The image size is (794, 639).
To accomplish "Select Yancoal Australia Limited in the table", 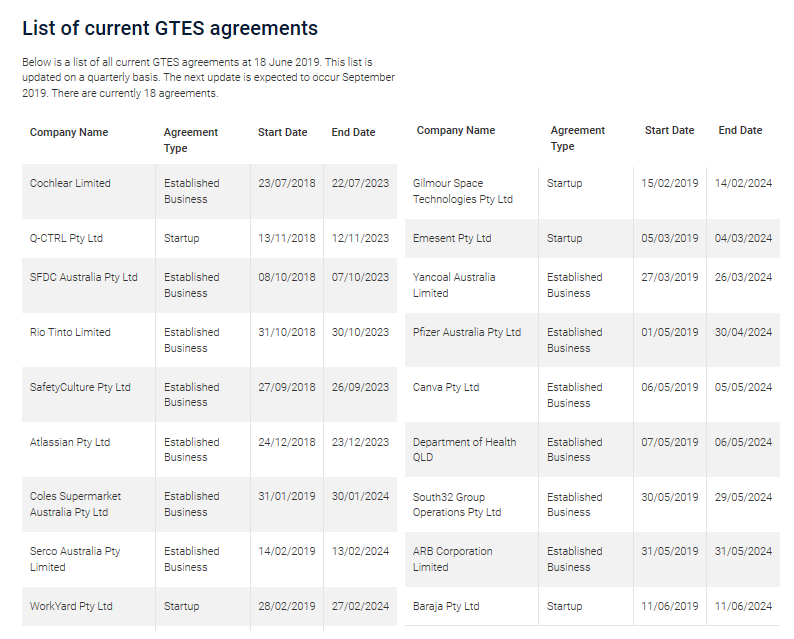I will [x=454, y=285].
